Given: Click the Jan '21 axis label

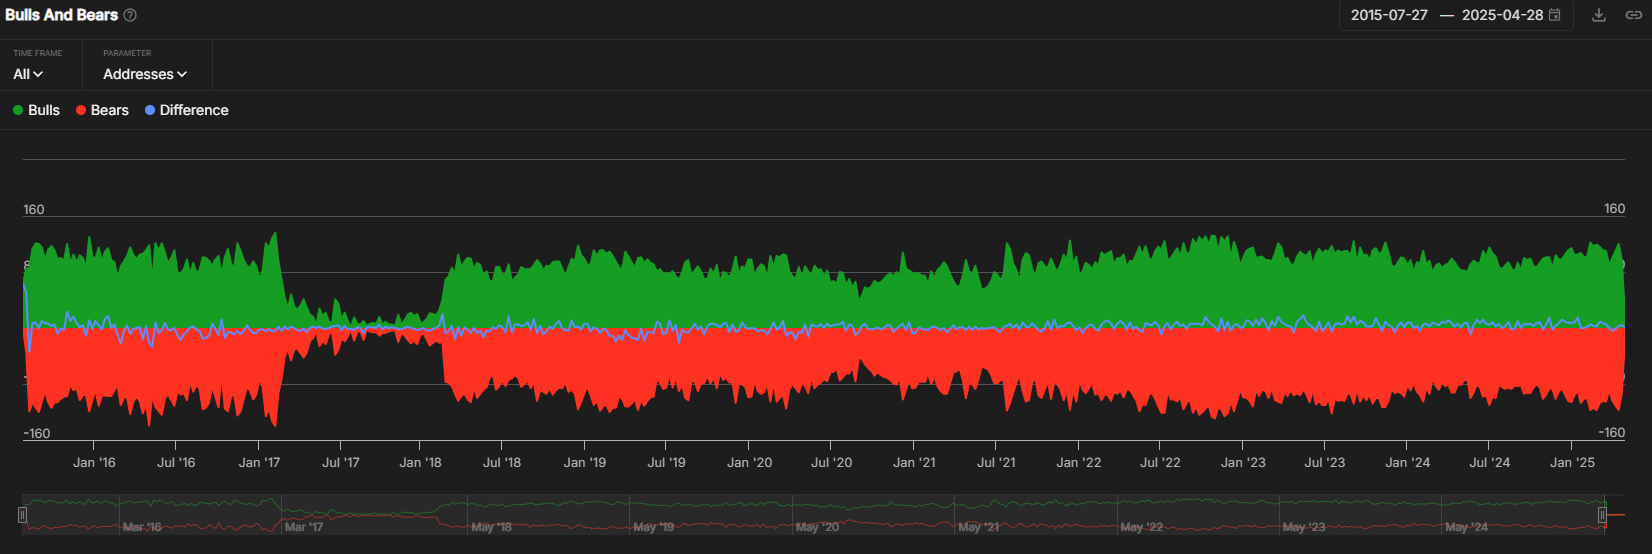Looking at the screenshot, I should [914, 462].
